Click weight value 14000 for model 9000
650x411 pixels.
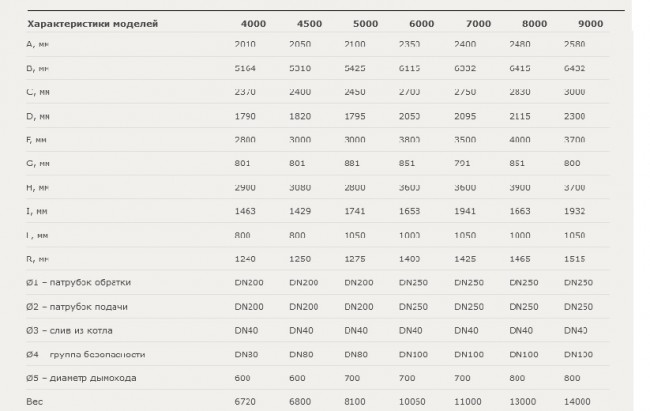coord(577,401)
